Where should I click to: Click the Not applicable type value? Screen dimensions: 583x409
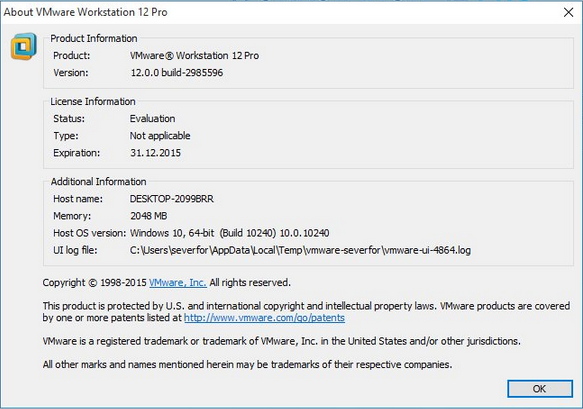pyautogui.click(x=160, y=136)
